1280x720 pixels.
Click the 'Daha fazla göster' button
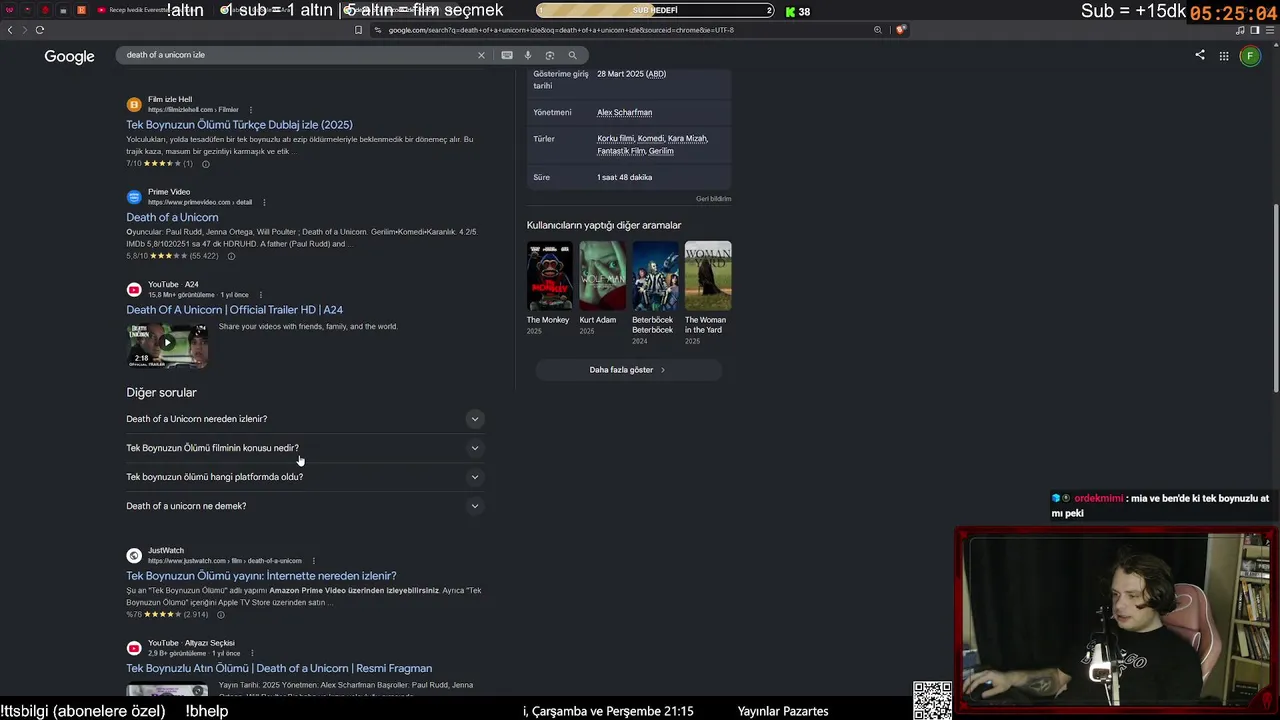(628, 370)
